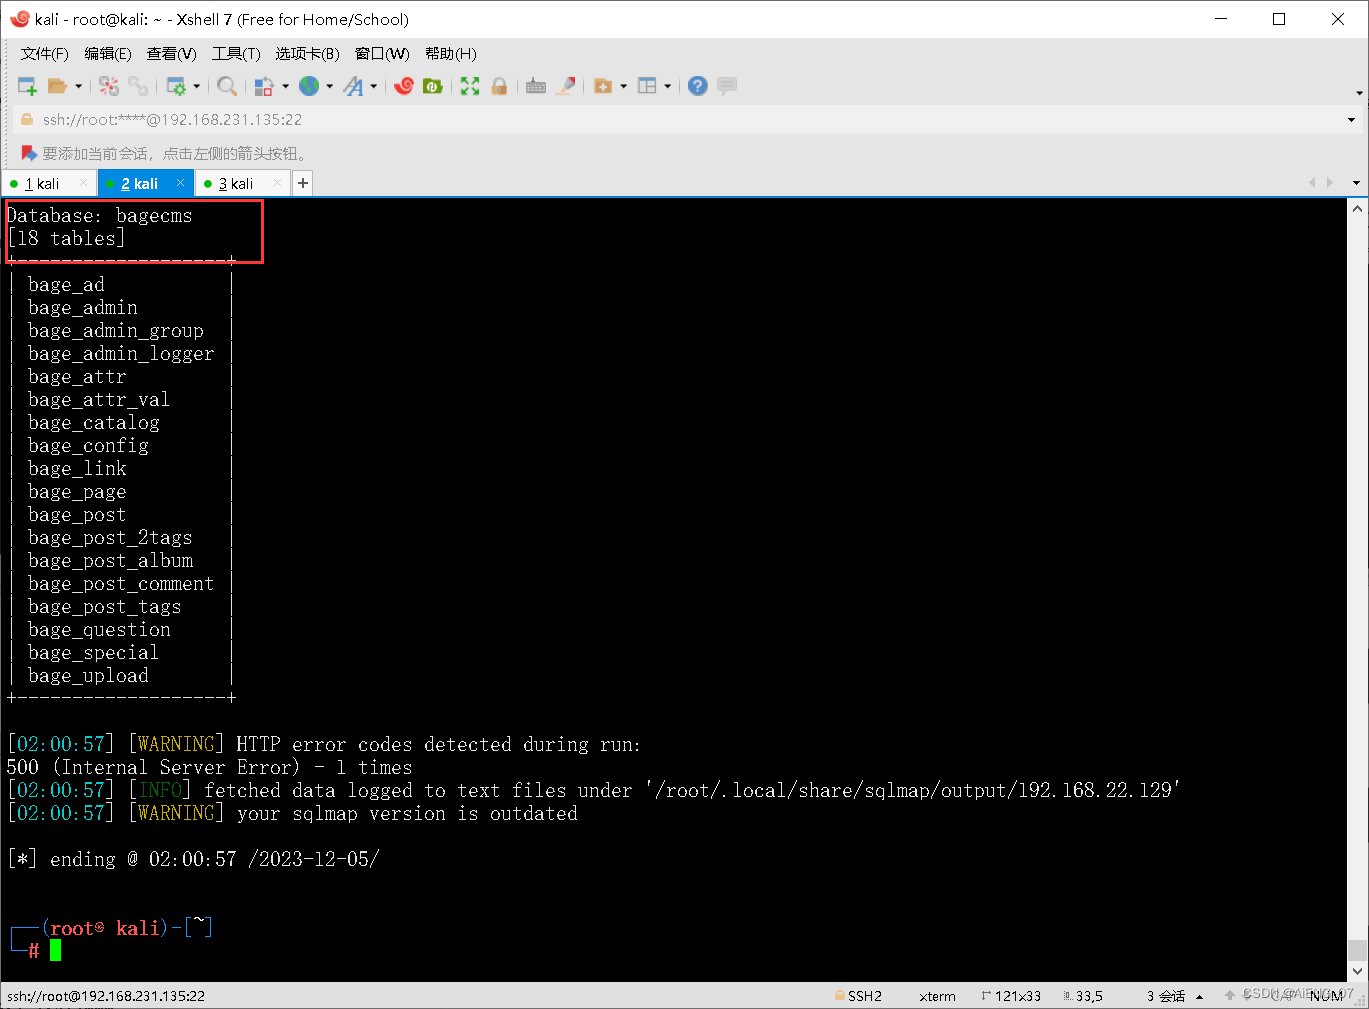Switch to the '1 kali' tab
Screen dimensions: 1369x1009
pyautogui.click(x=42, y=184)
